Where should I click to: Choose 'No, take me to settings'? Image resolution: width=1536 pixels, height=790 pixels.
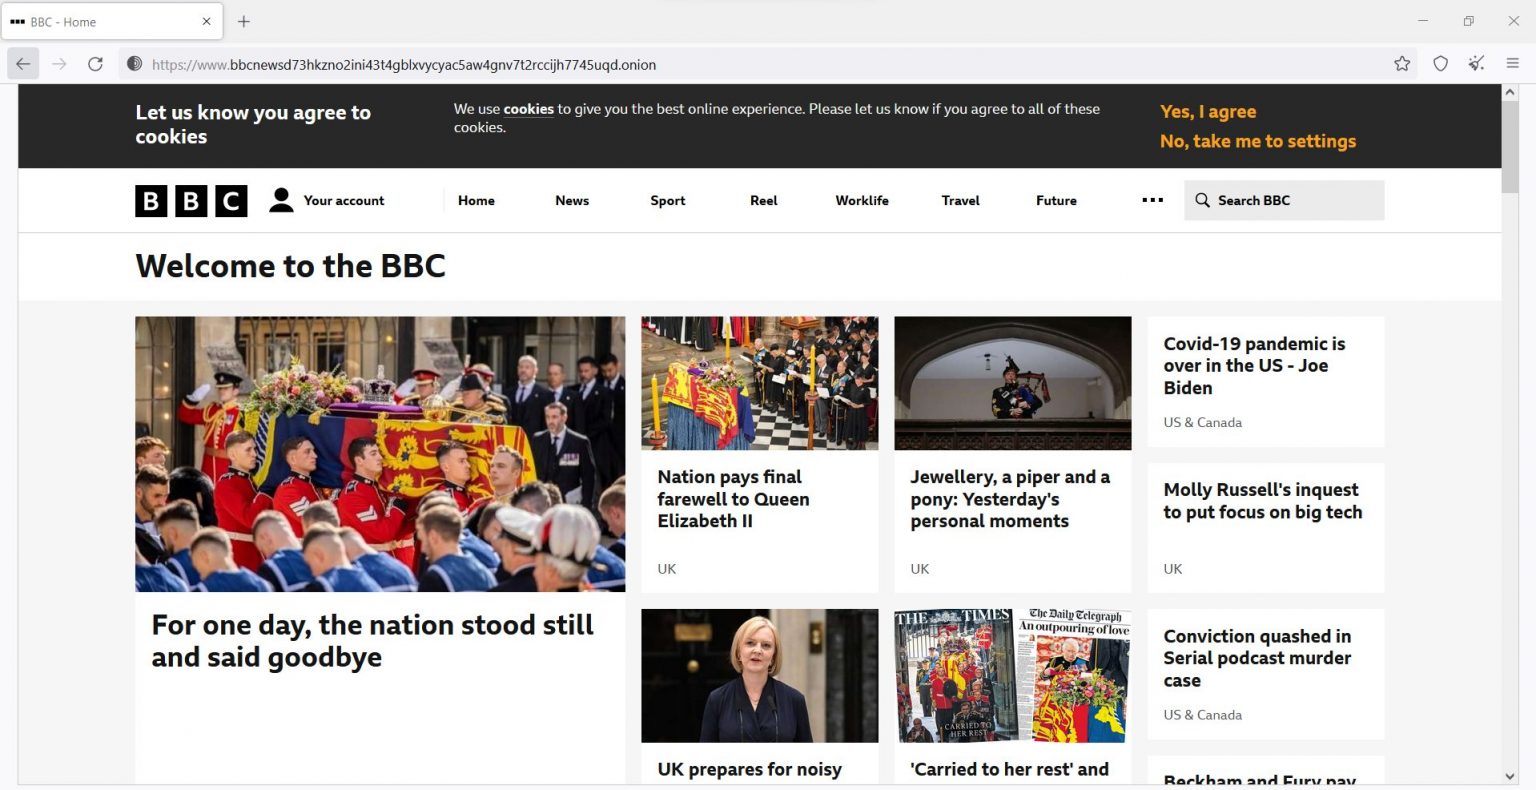coord(1257,141)
